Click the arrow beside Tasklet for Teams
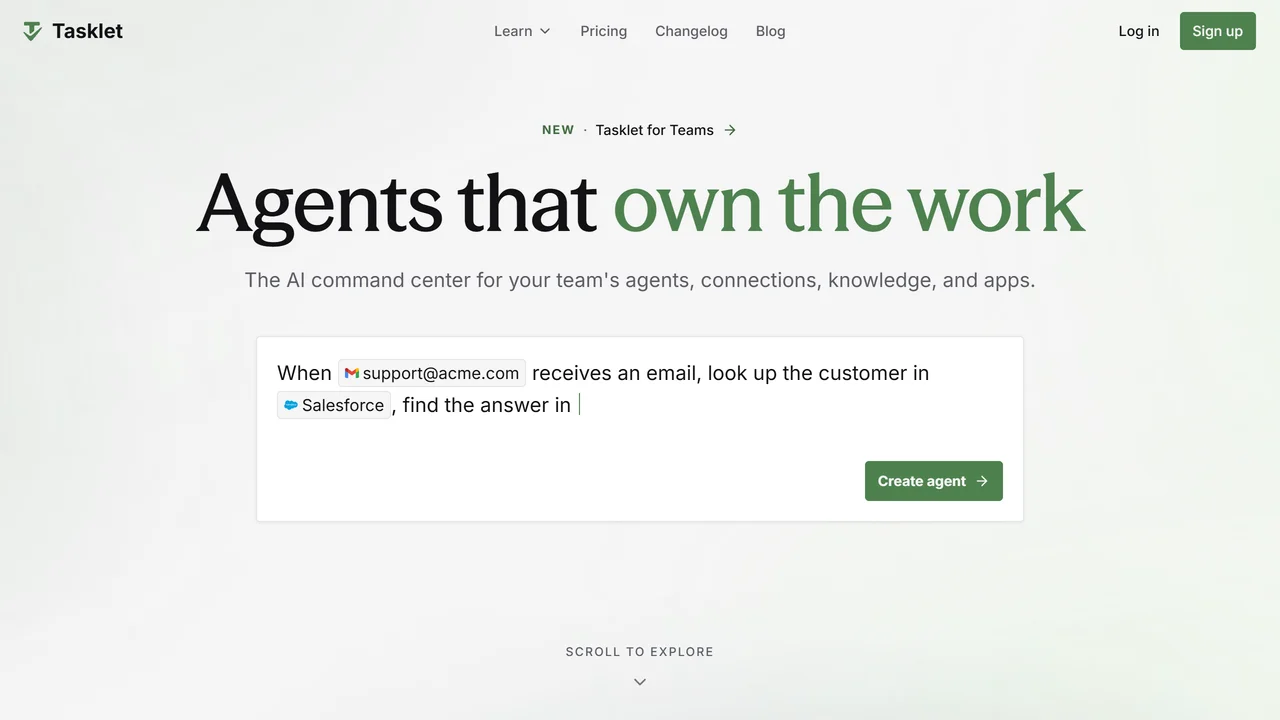The width and height of the screenshot is (1280, 720). coord(730,130)
